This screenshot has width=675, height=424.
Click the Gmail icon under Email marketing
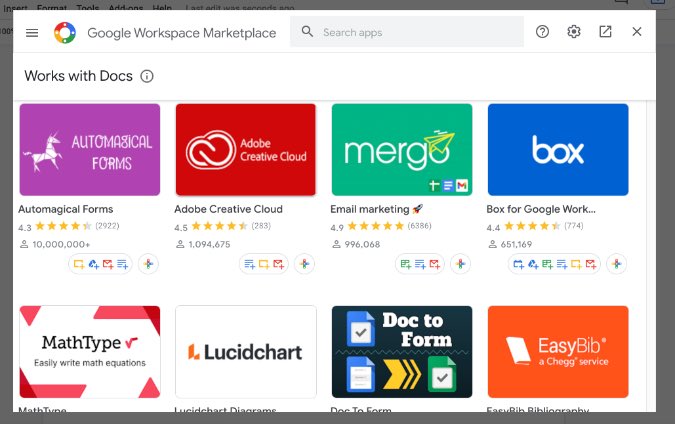435,264
